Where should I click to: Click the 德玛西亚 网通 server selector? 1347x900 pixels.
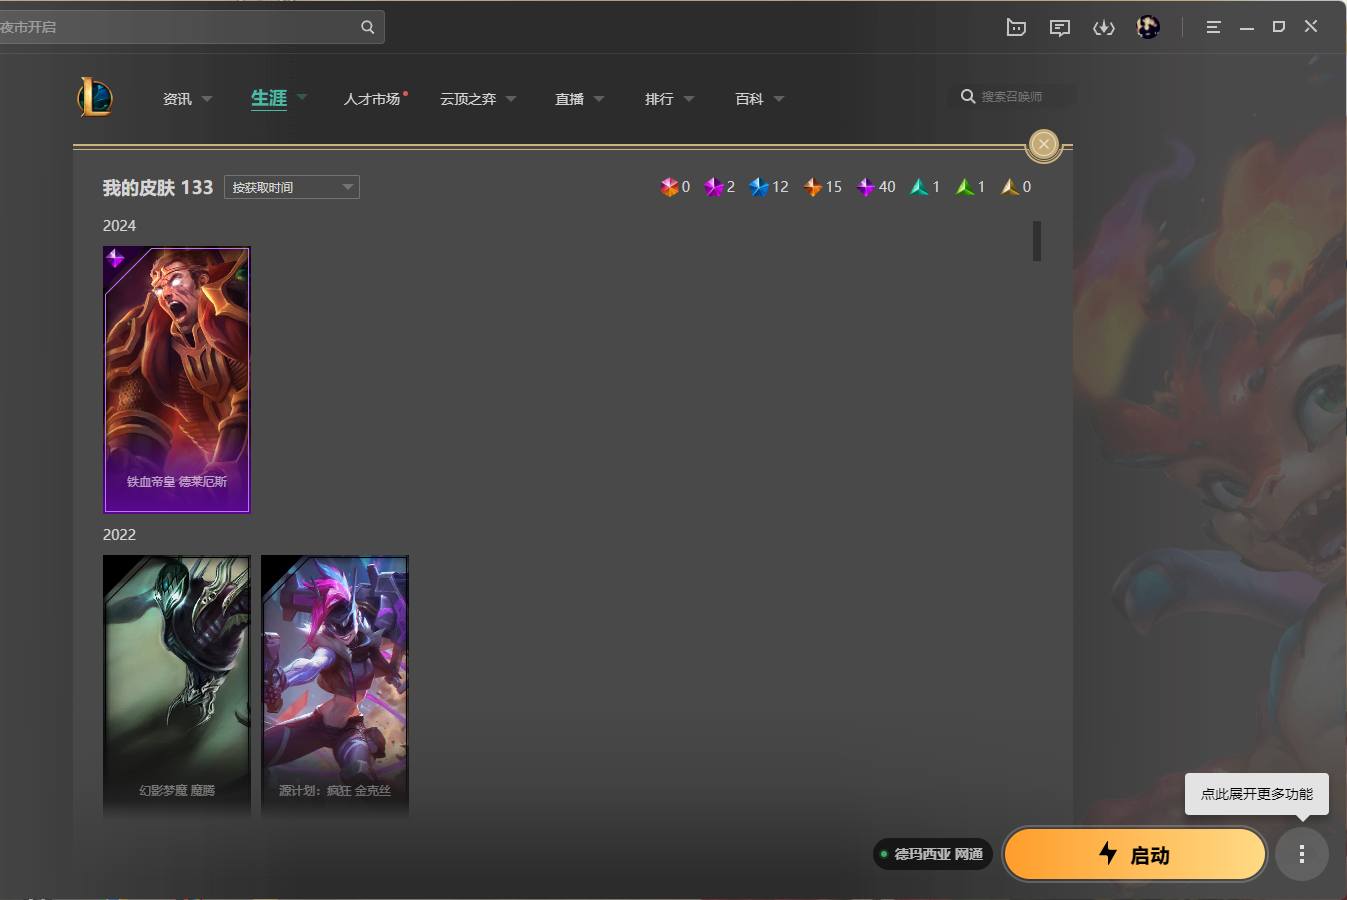point(933,854)
